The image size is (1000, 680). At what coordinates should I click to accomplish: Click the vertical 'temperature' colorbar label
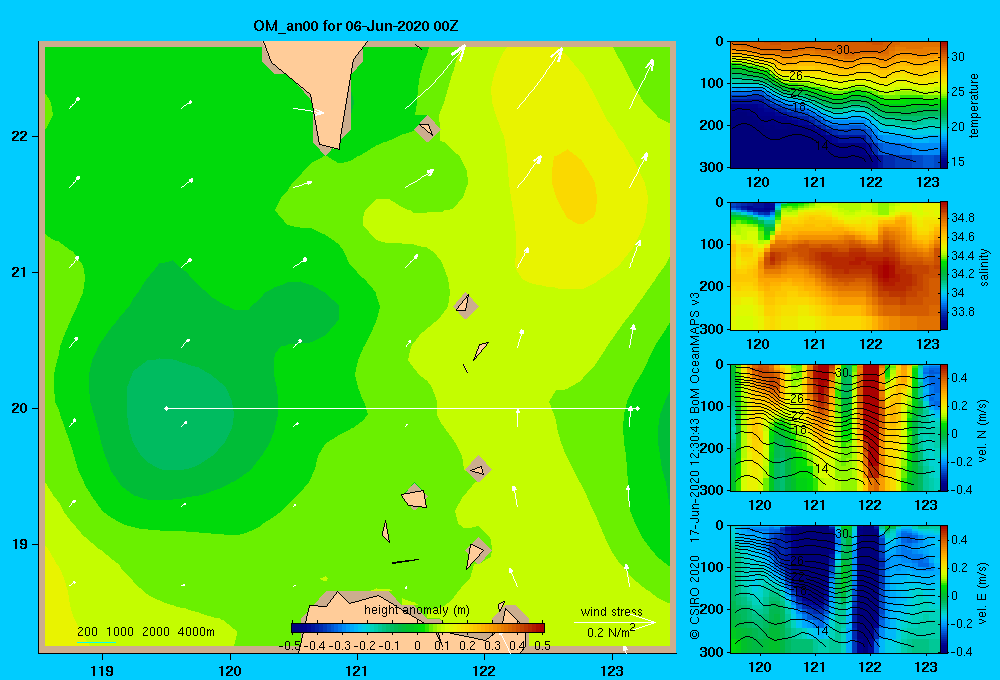point(974,105)
